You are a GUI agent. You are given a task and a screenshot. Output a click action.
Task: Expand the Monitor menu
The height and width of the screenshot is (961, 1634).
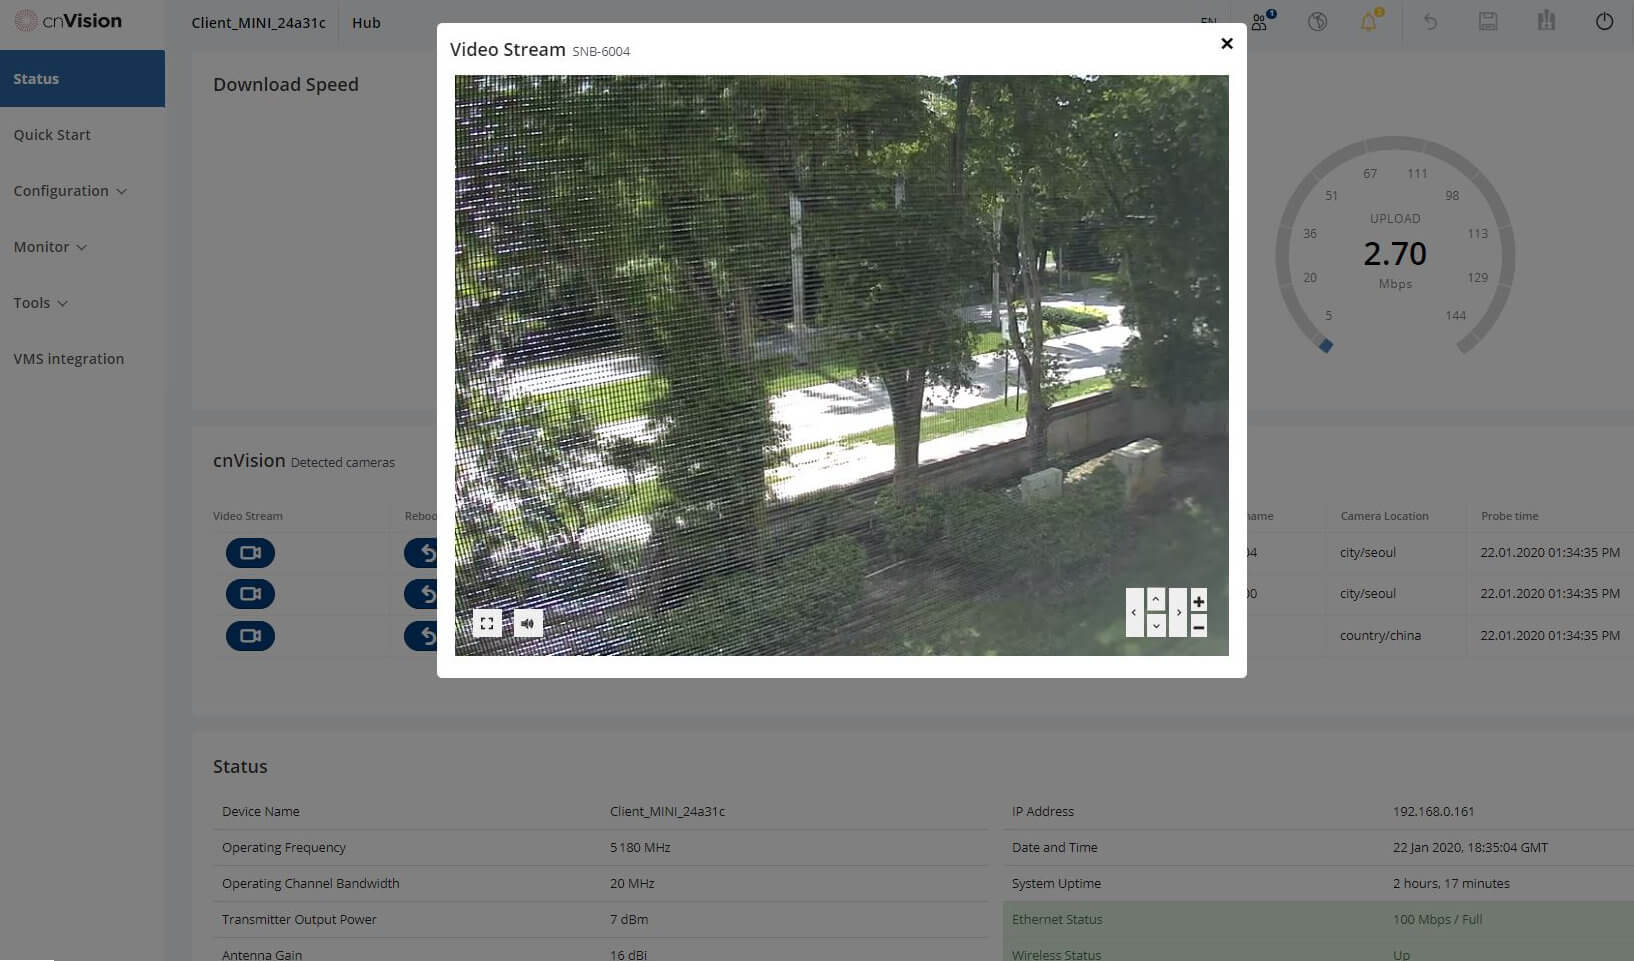[50, 247]
